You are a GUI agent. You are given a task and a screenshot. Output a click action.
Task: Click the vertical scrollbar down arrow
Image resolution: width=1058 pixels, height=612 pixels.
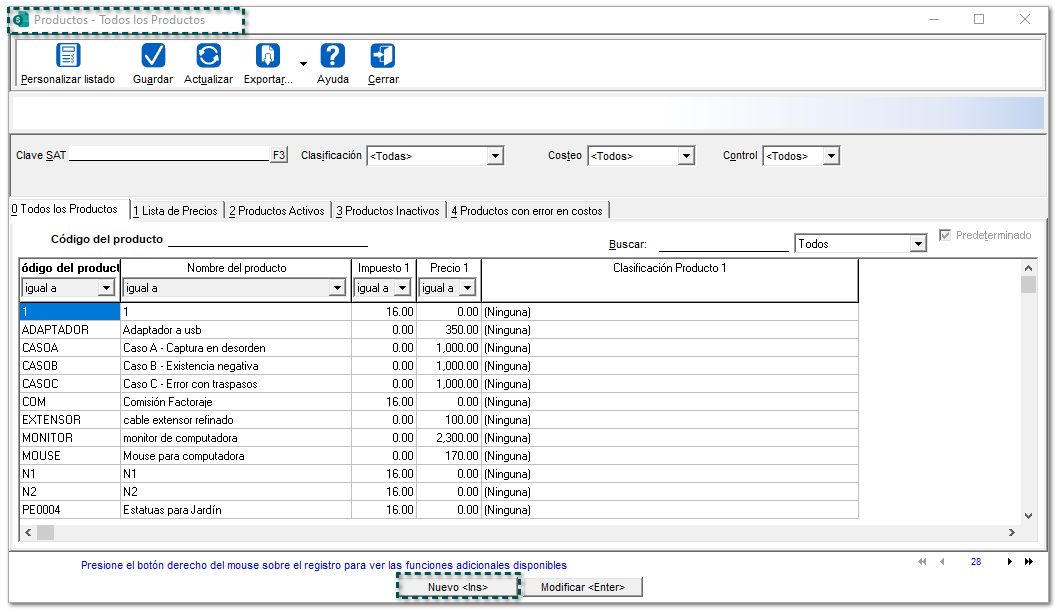[x=1028, y=516]
